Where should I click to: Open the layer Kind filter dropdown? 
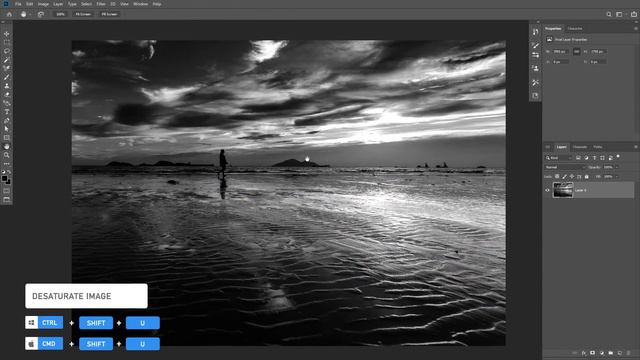pyautogui.click(x=559, y=158)
